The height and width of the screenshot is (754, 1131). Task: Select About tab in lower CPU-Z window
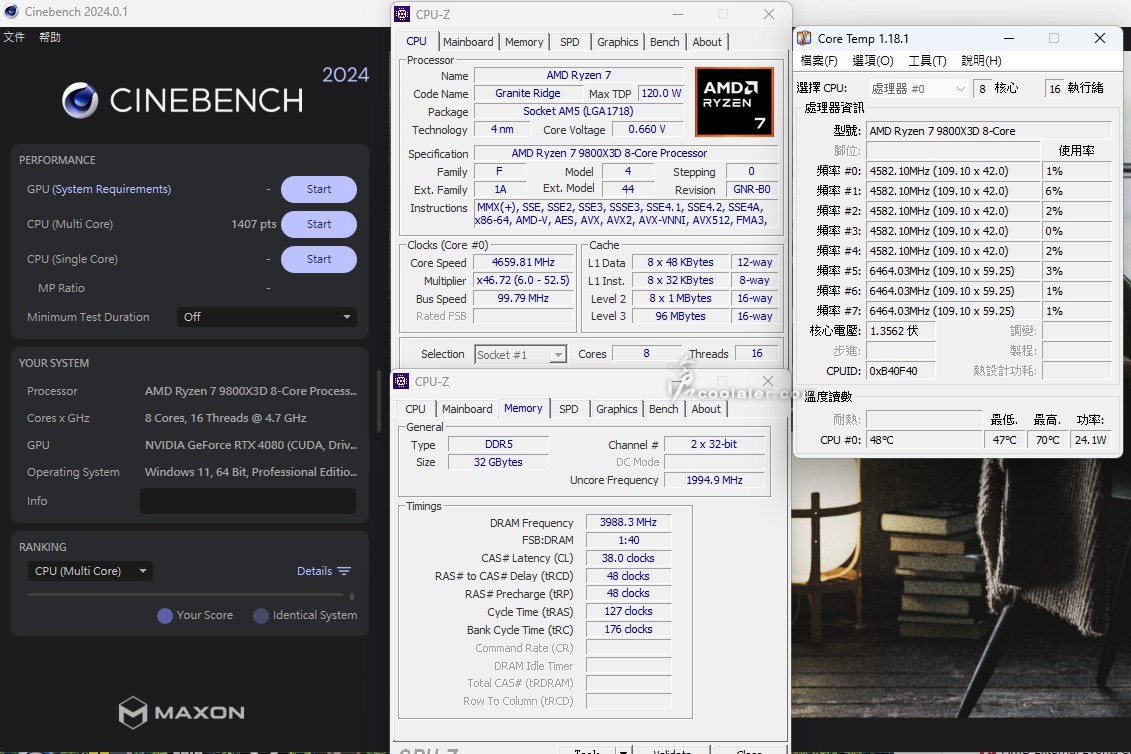click(706, 409)
